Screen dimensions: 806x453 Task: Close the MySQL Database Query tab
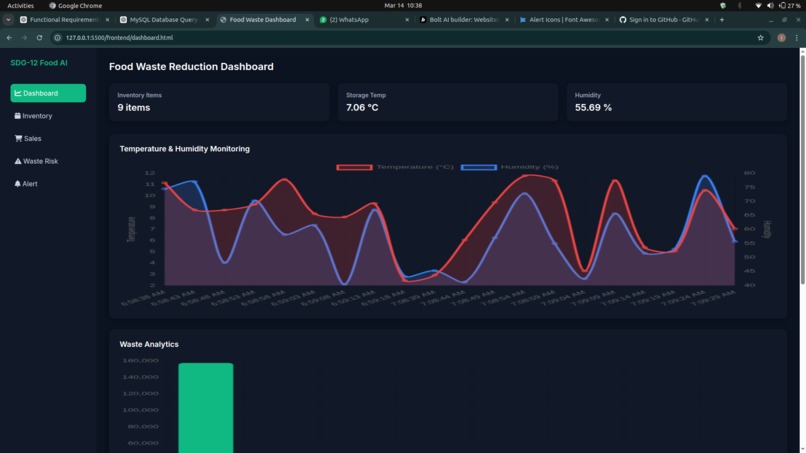click(207, 20)
